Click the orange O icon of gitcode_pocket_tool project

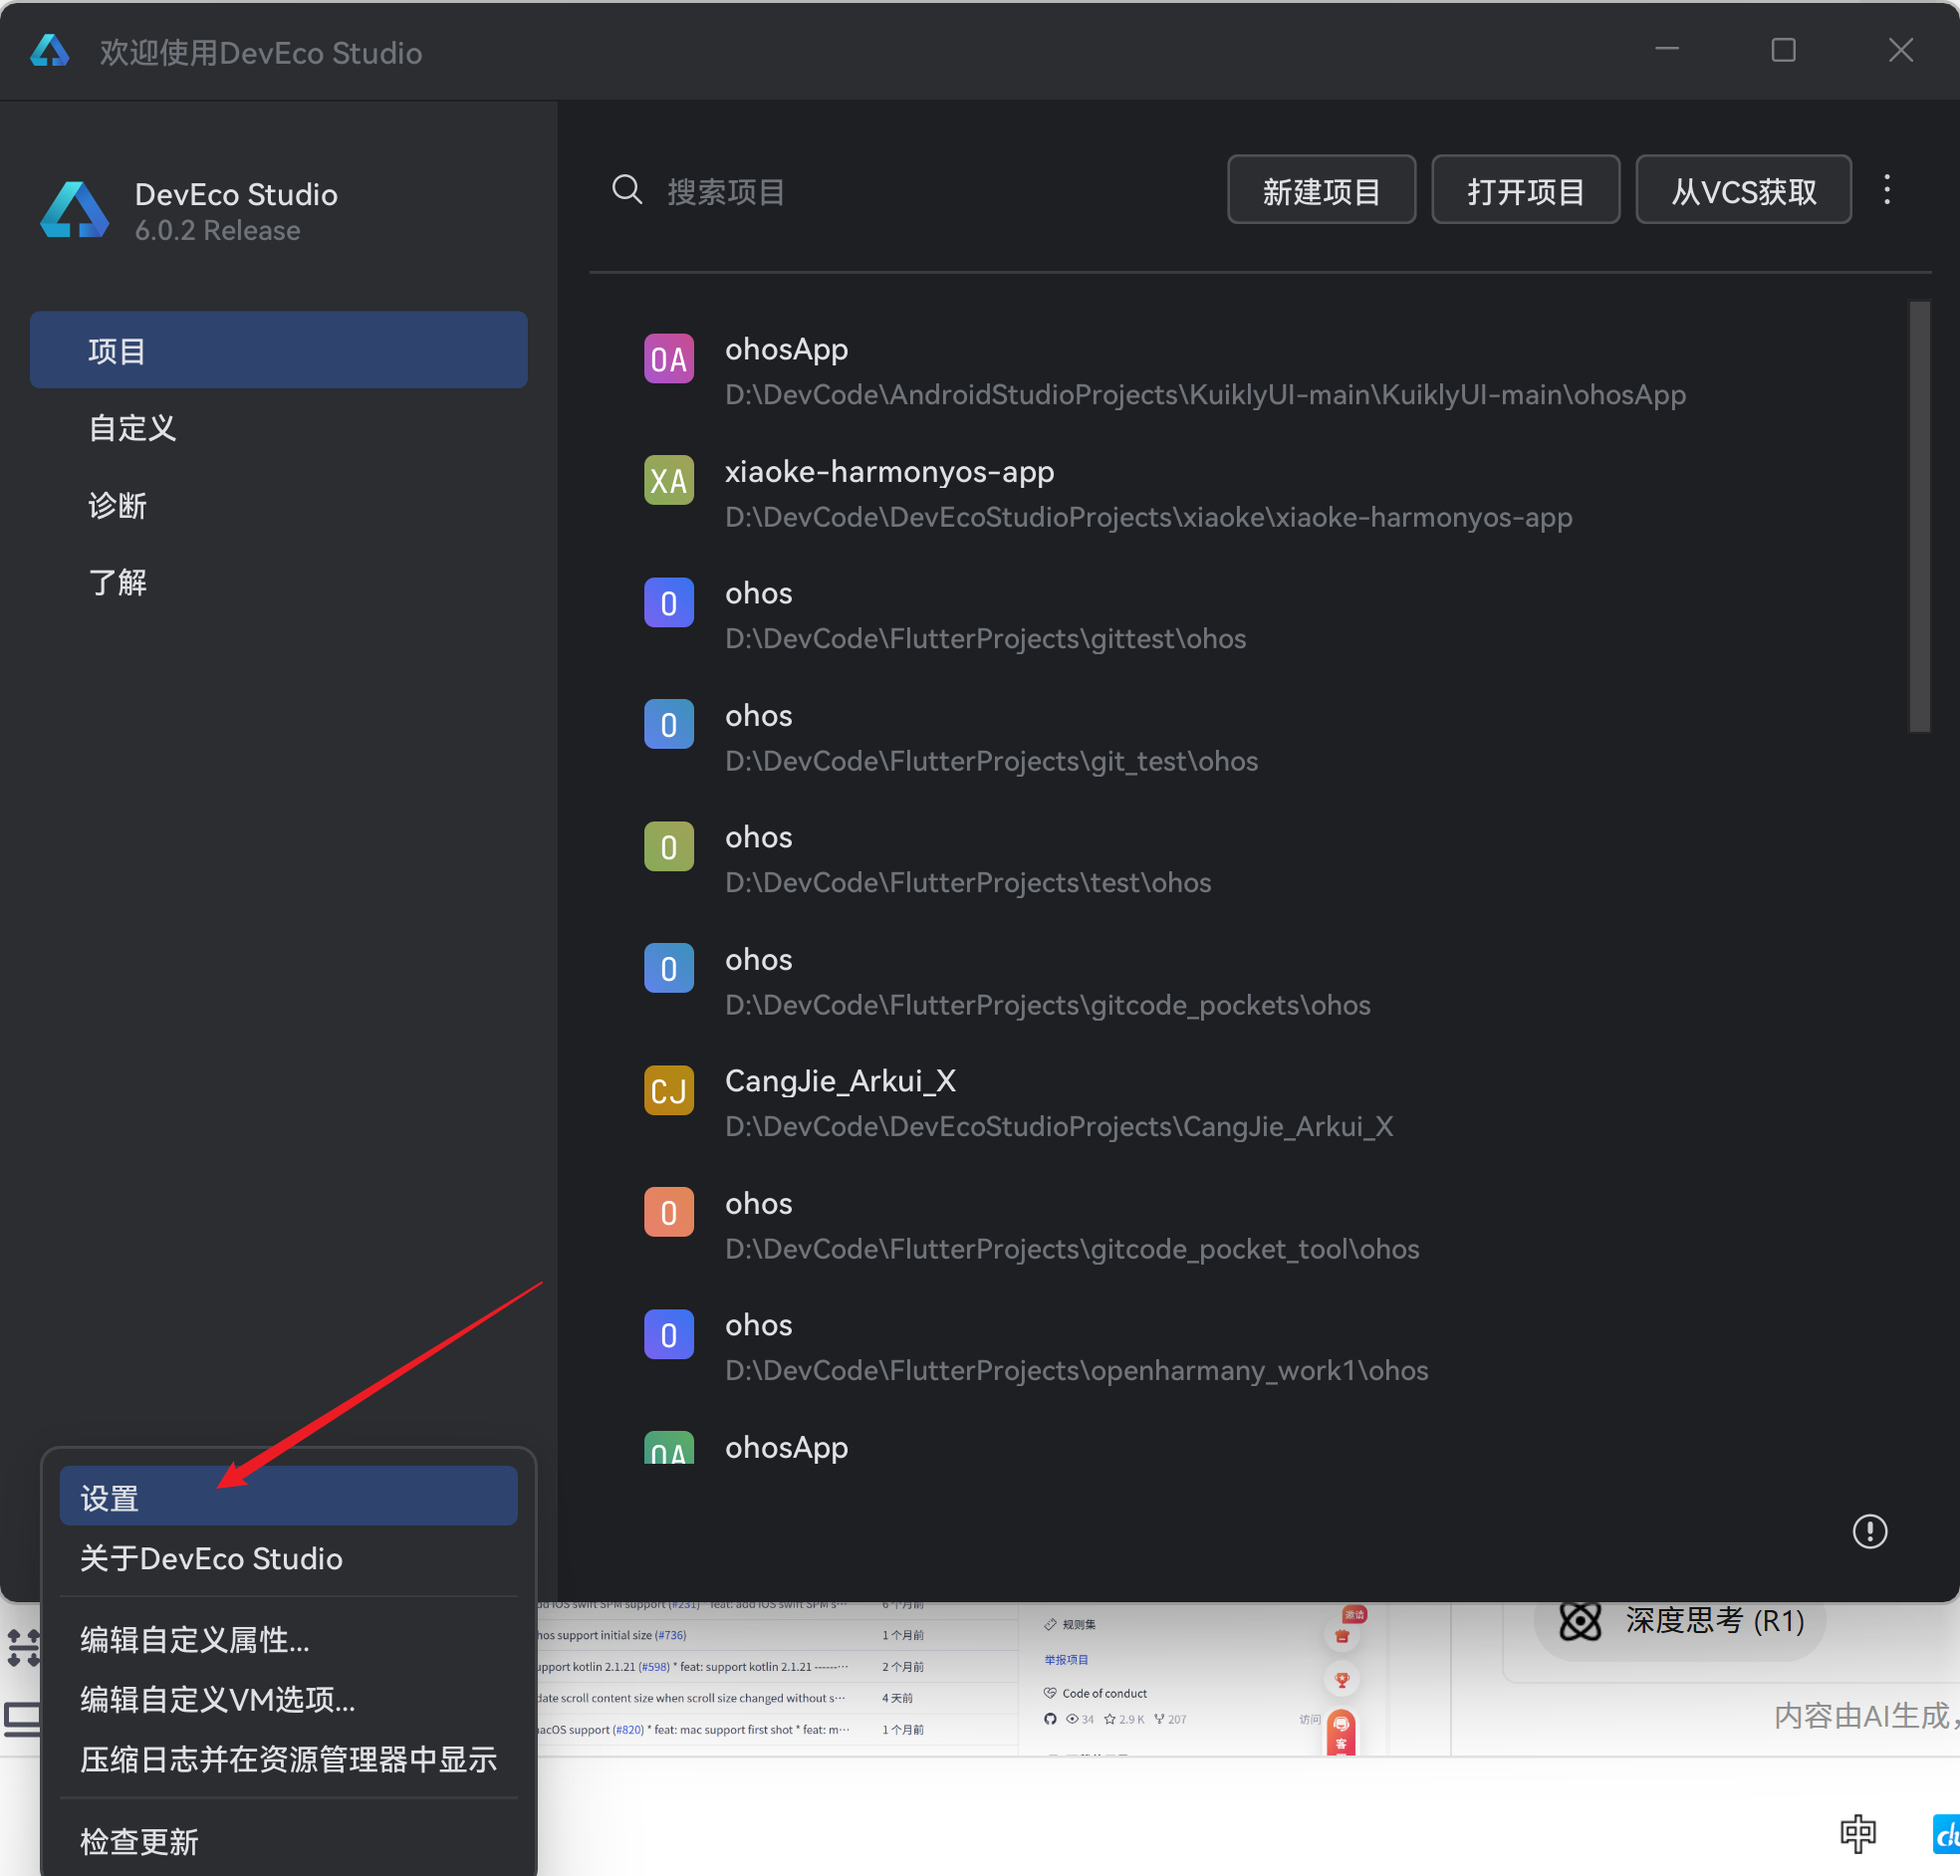pyautogui.click(x=668, y=1213)
